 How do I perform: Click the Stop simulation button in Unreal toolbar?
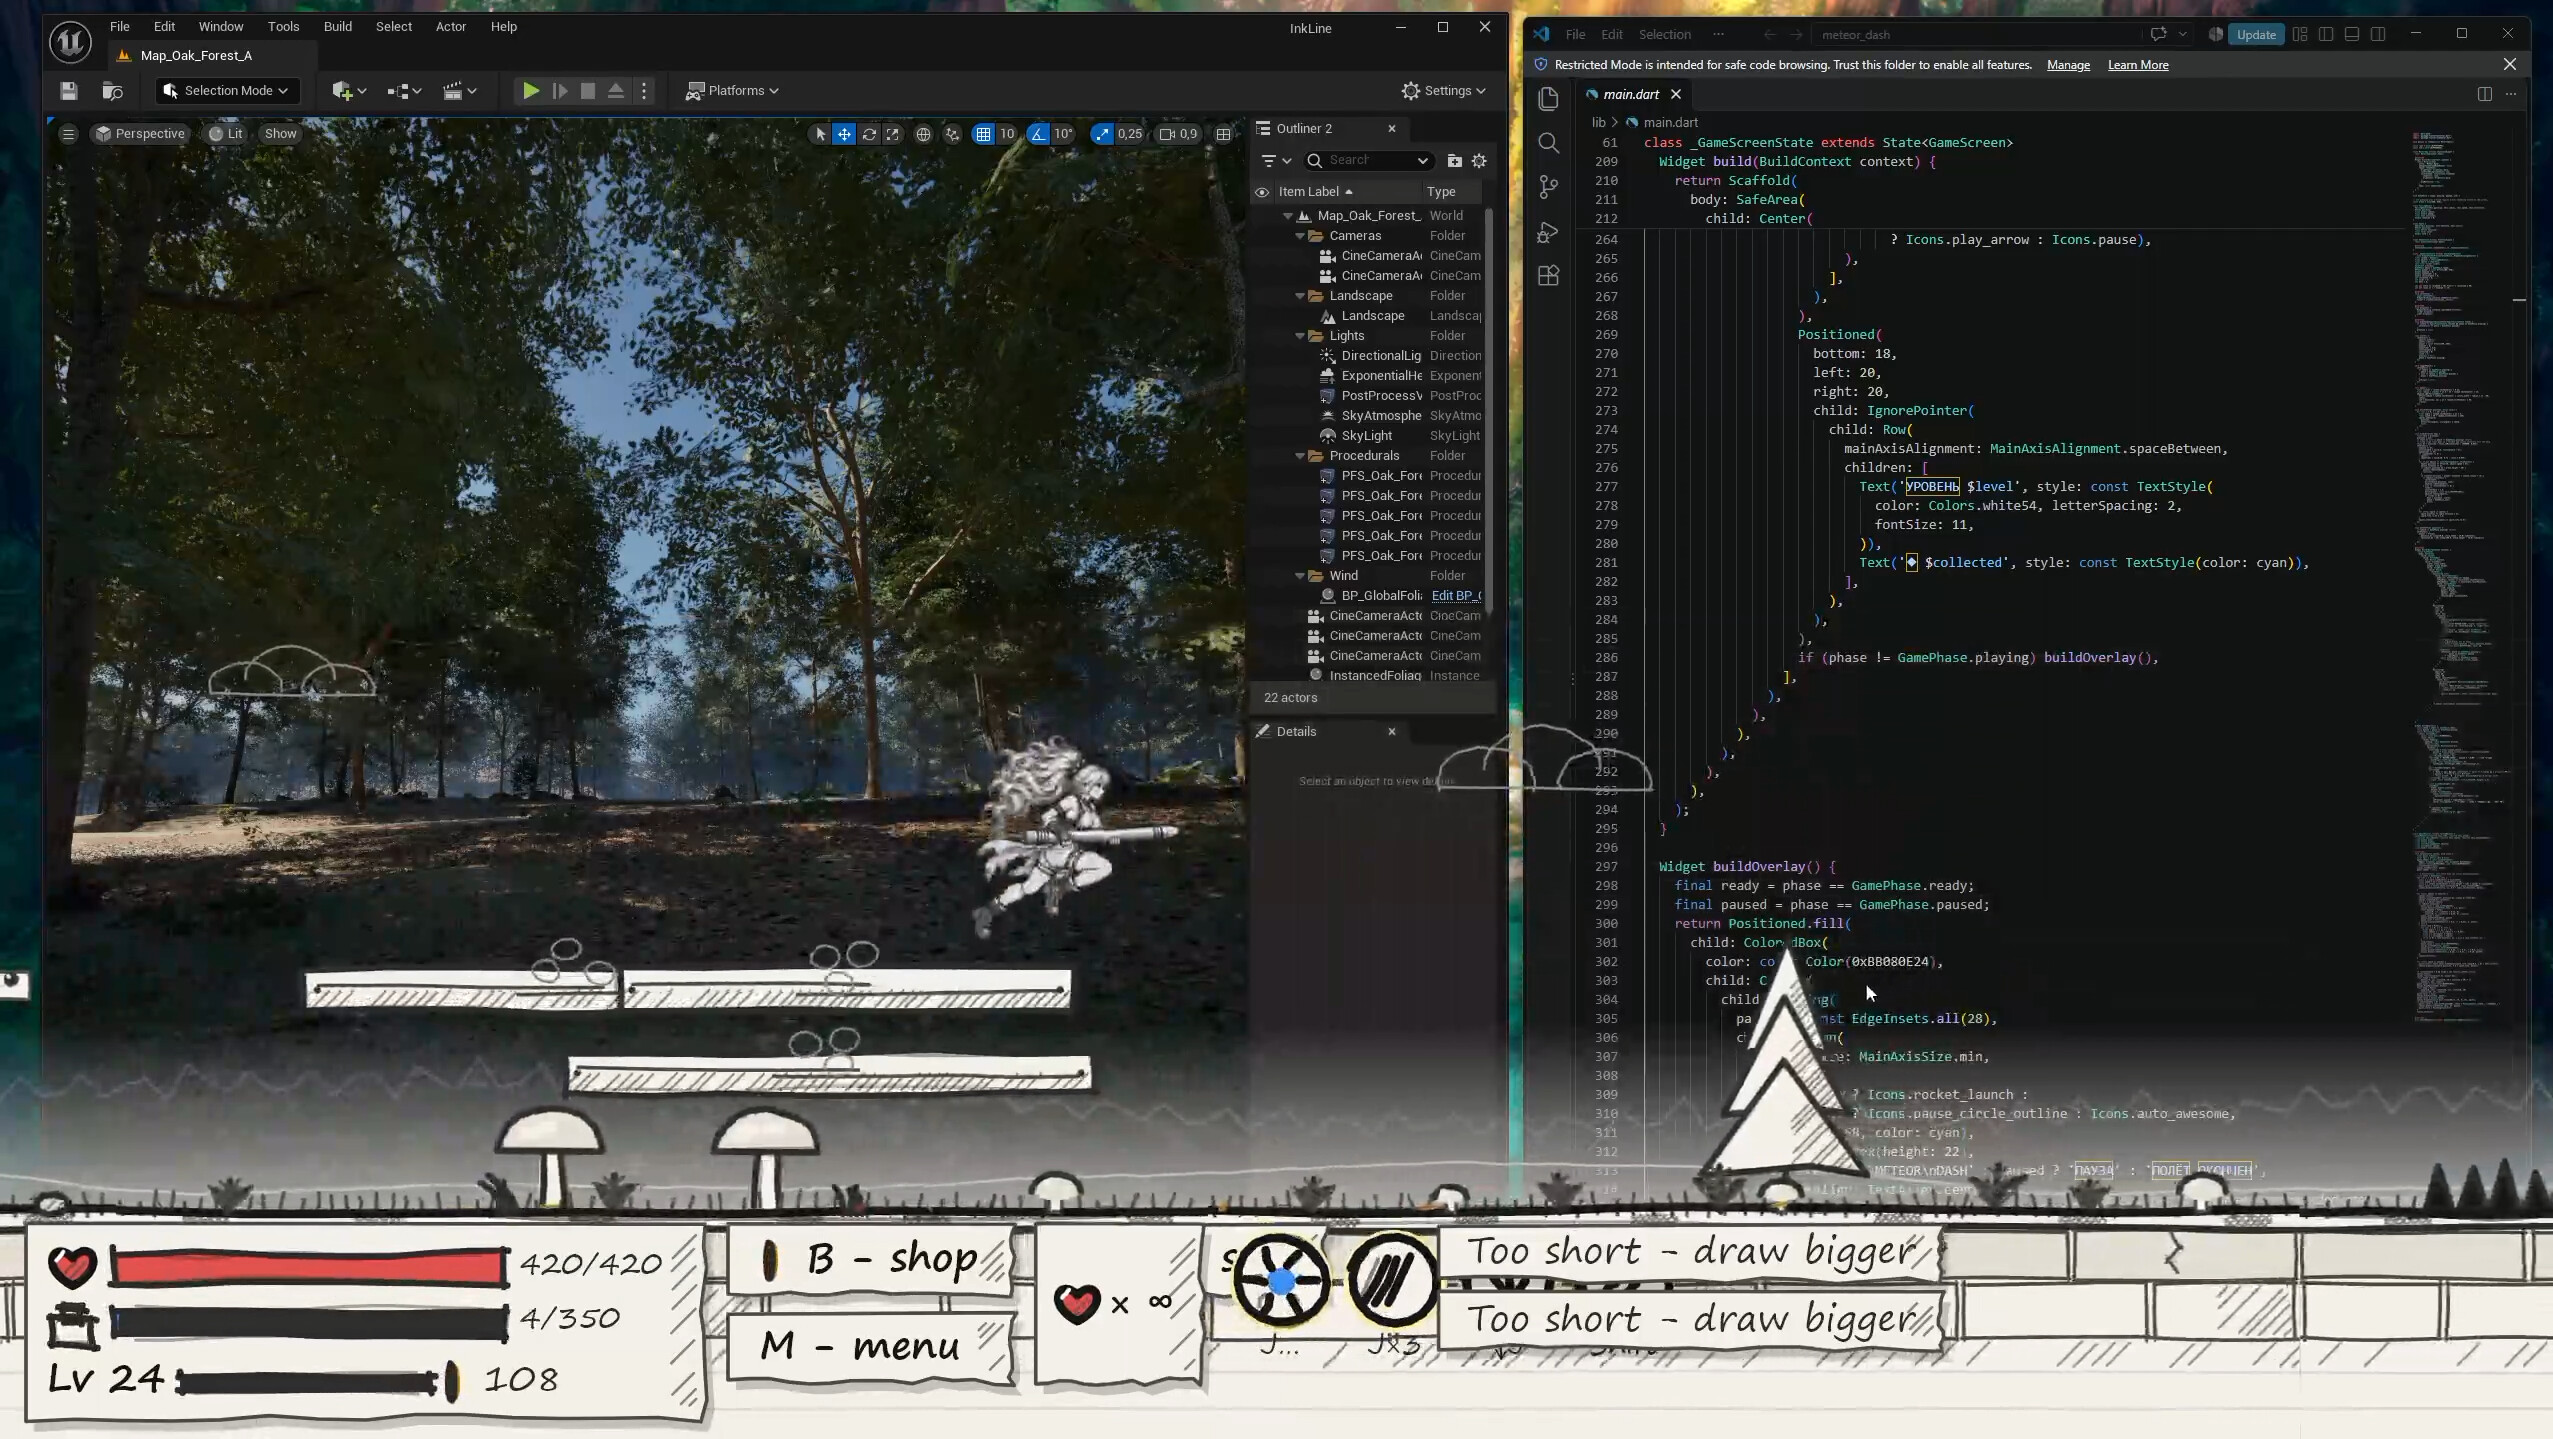pyautogui.click(x=588, y=91)
